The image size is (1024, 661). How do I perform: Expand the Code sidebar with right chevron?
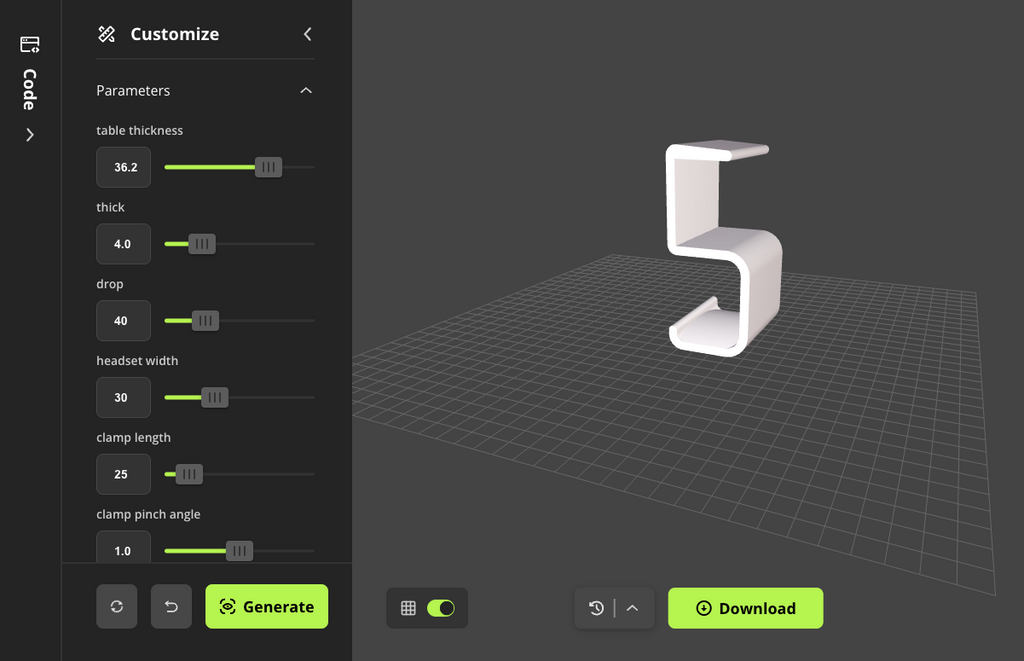pyautogui.click(x=29, y=135)
